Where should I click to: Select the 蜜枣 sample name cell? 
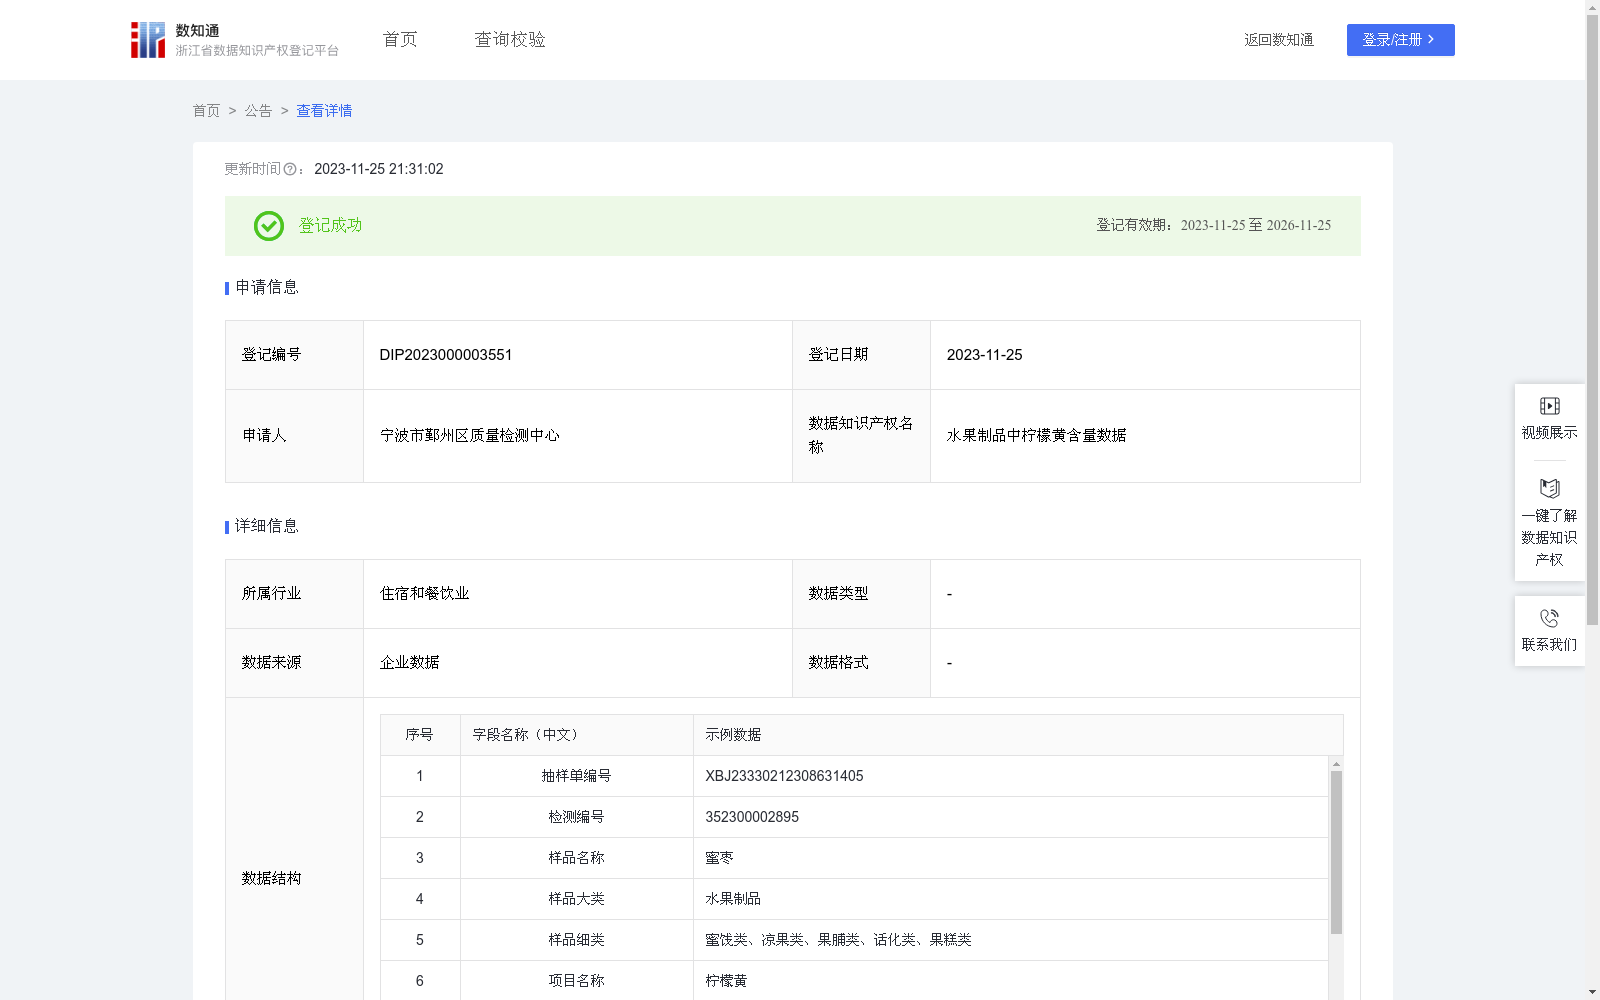click(x=1010, y=858)
